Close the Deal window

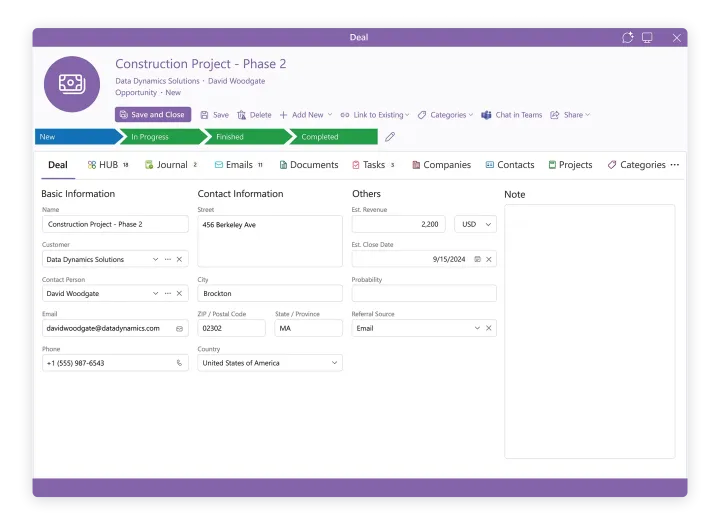(x=676, y=38)
